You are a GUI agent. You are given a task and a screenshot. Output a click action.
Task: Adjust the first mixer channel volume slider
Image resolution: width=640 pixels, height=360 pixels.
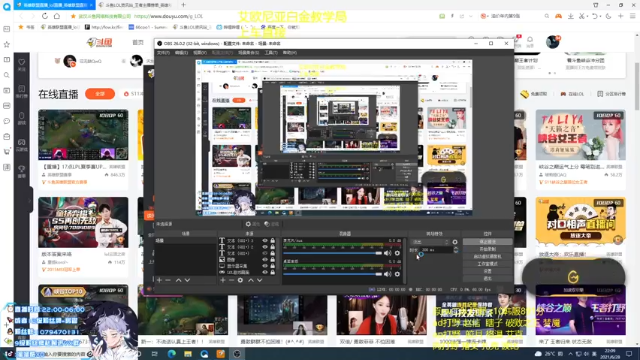333,253
